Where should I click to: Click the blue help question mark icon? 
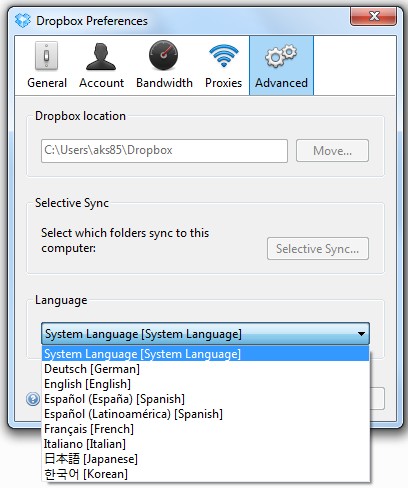click(x=33, y=399)
